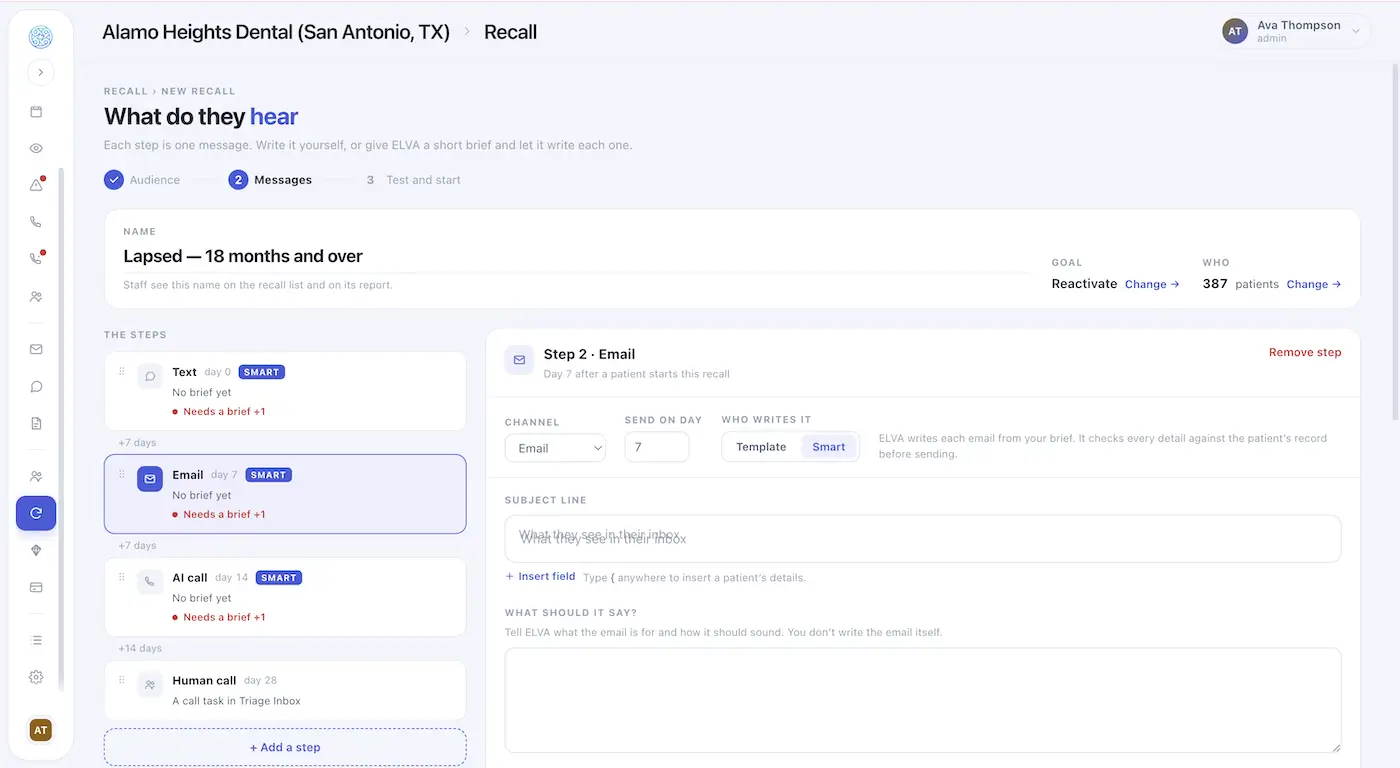Click the +14 days interval label

[x=140, y=648]
